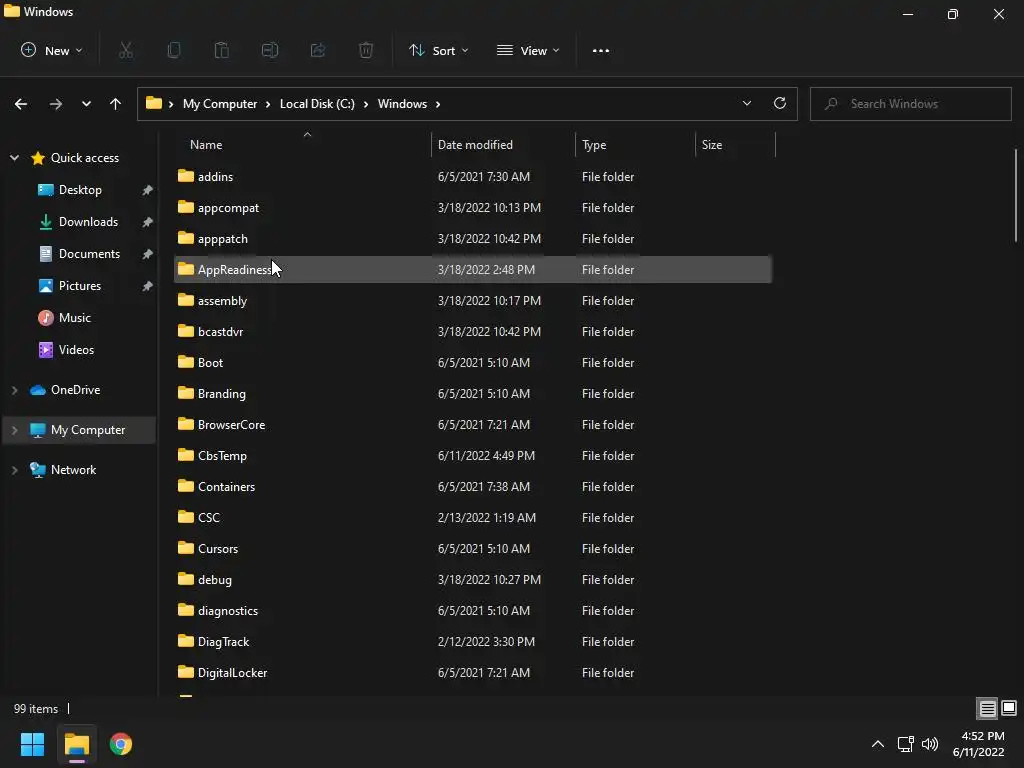Go back with the left arrow
The width and height of the screenshot is (1024, 768).
21,104
